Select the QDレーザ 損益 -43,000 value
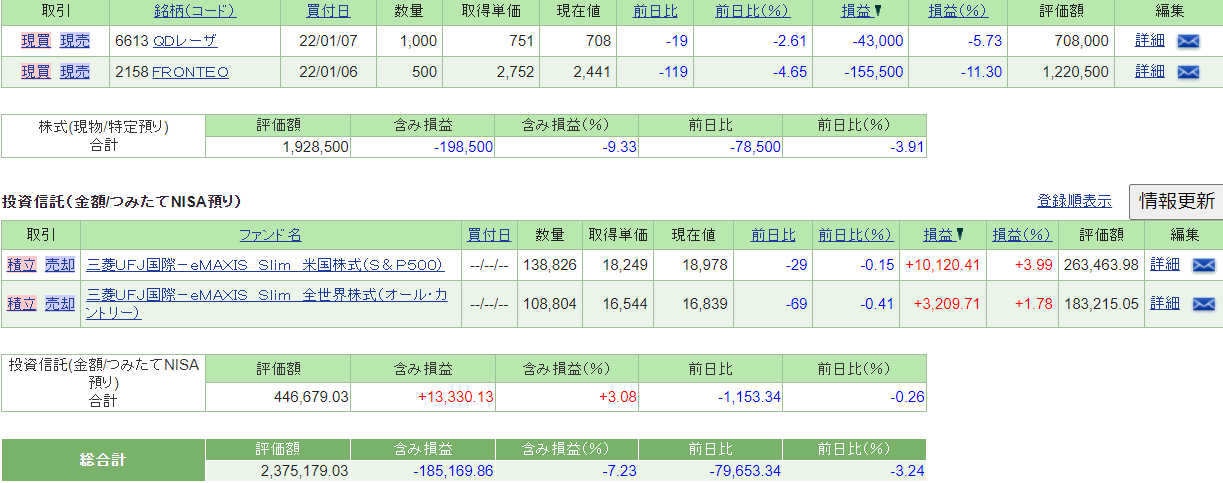The height and width of the screenshot is (483, 1223). coord(878,41)
